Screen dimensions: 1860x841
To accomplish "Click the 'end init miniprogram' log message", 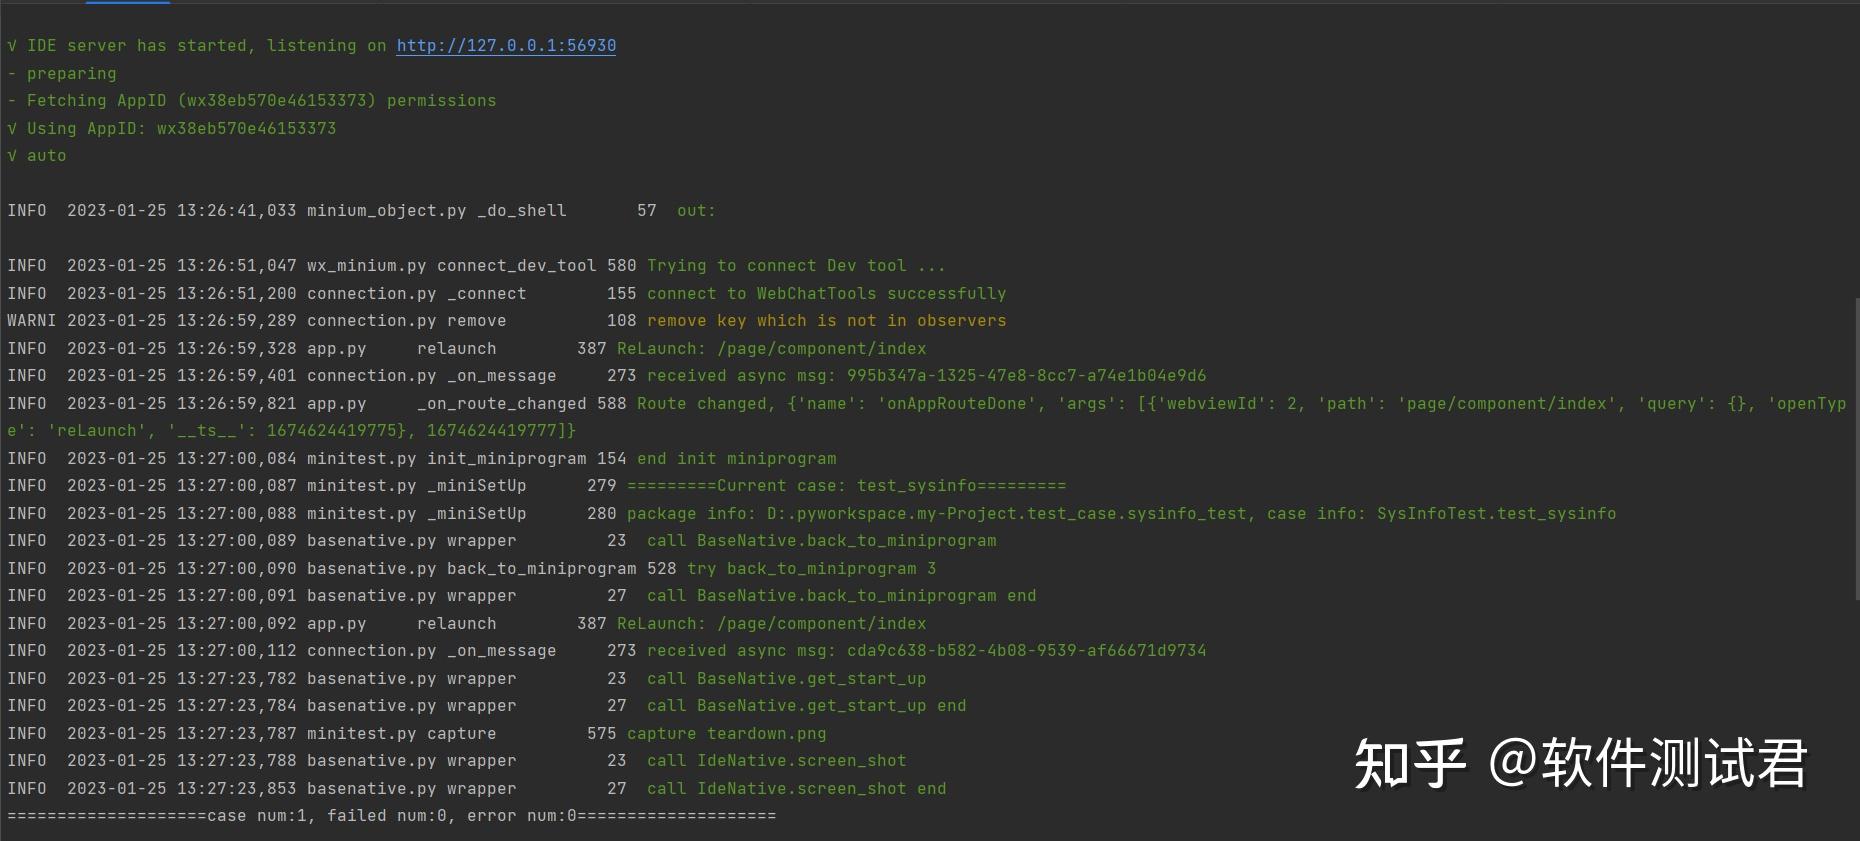I will [736, 459].
